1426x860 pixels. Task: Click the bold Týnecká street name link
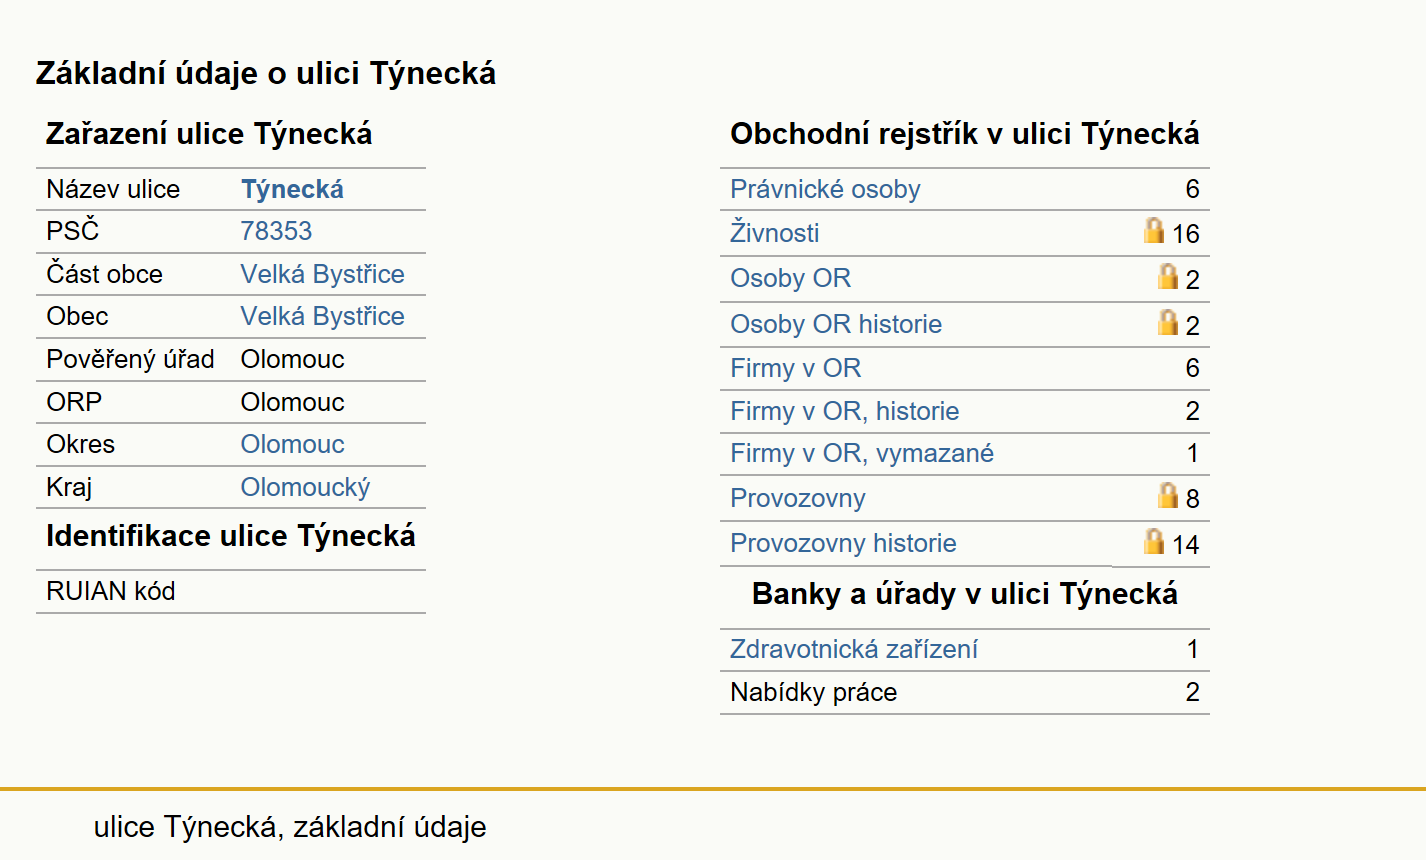point(292,189)
